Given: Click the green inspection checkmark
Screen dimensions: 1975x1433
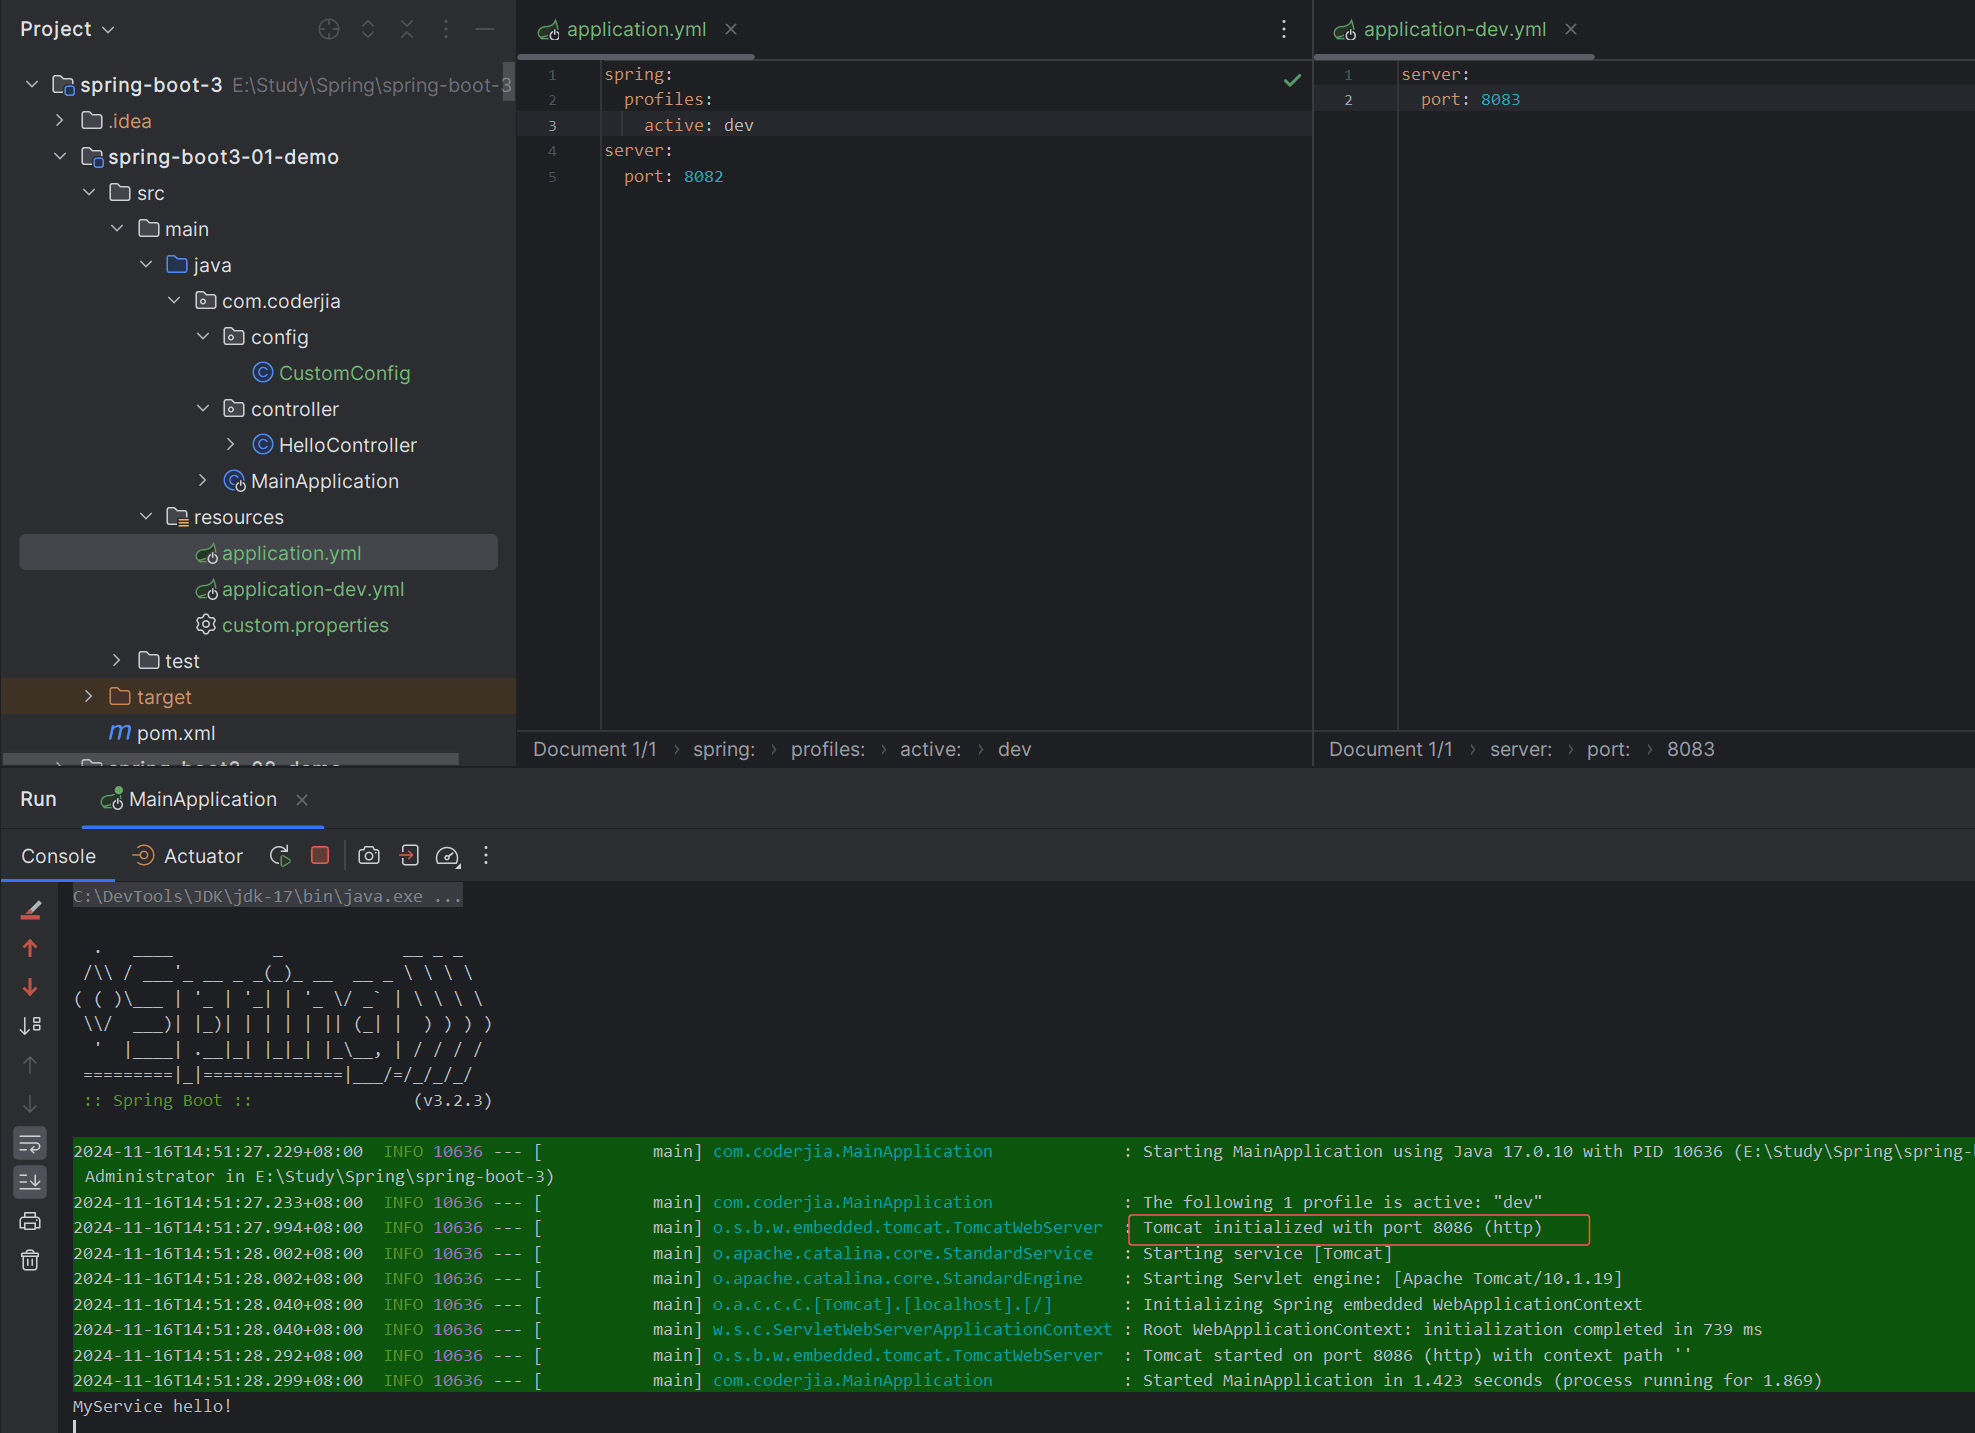Looking at the screenshot, I should (1292, 80).
